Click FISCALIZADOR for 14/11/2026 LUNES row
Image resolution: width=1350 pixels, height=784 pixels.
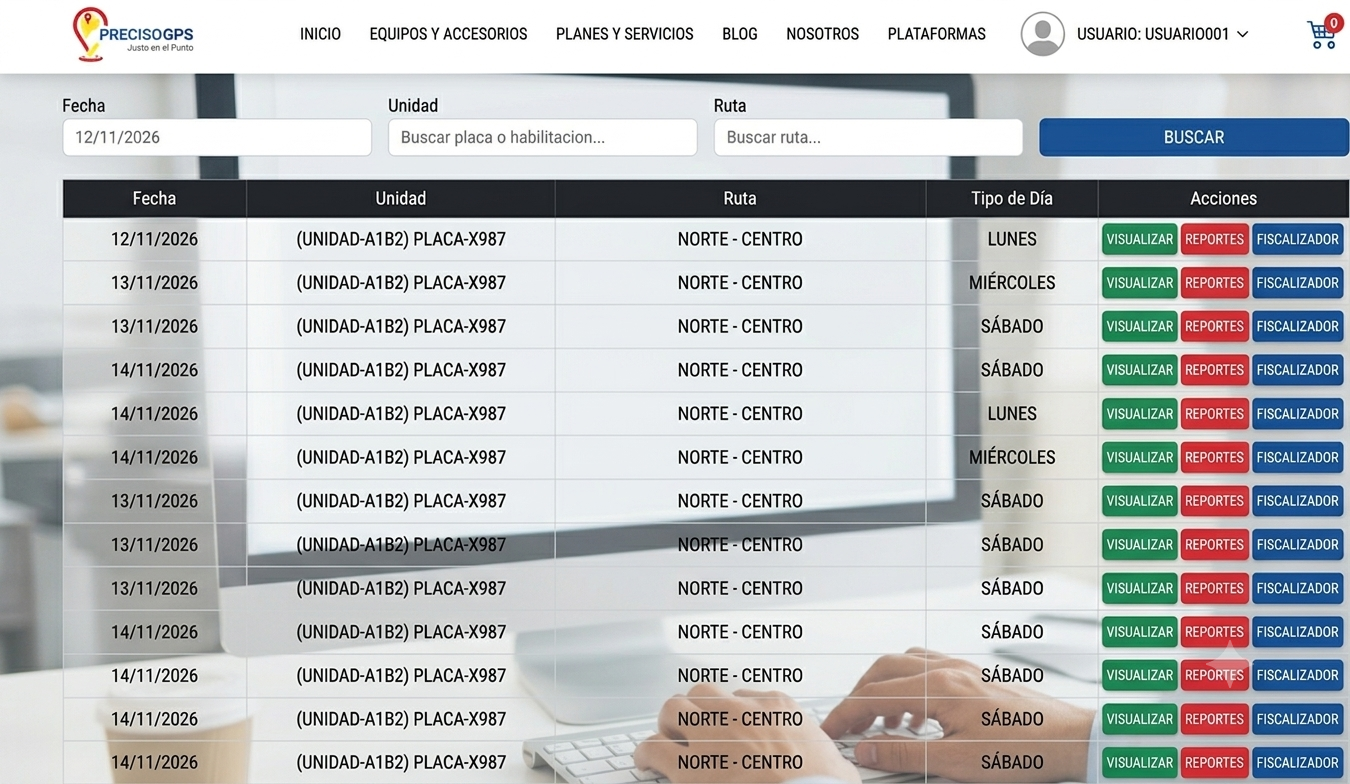(1297, 414)
